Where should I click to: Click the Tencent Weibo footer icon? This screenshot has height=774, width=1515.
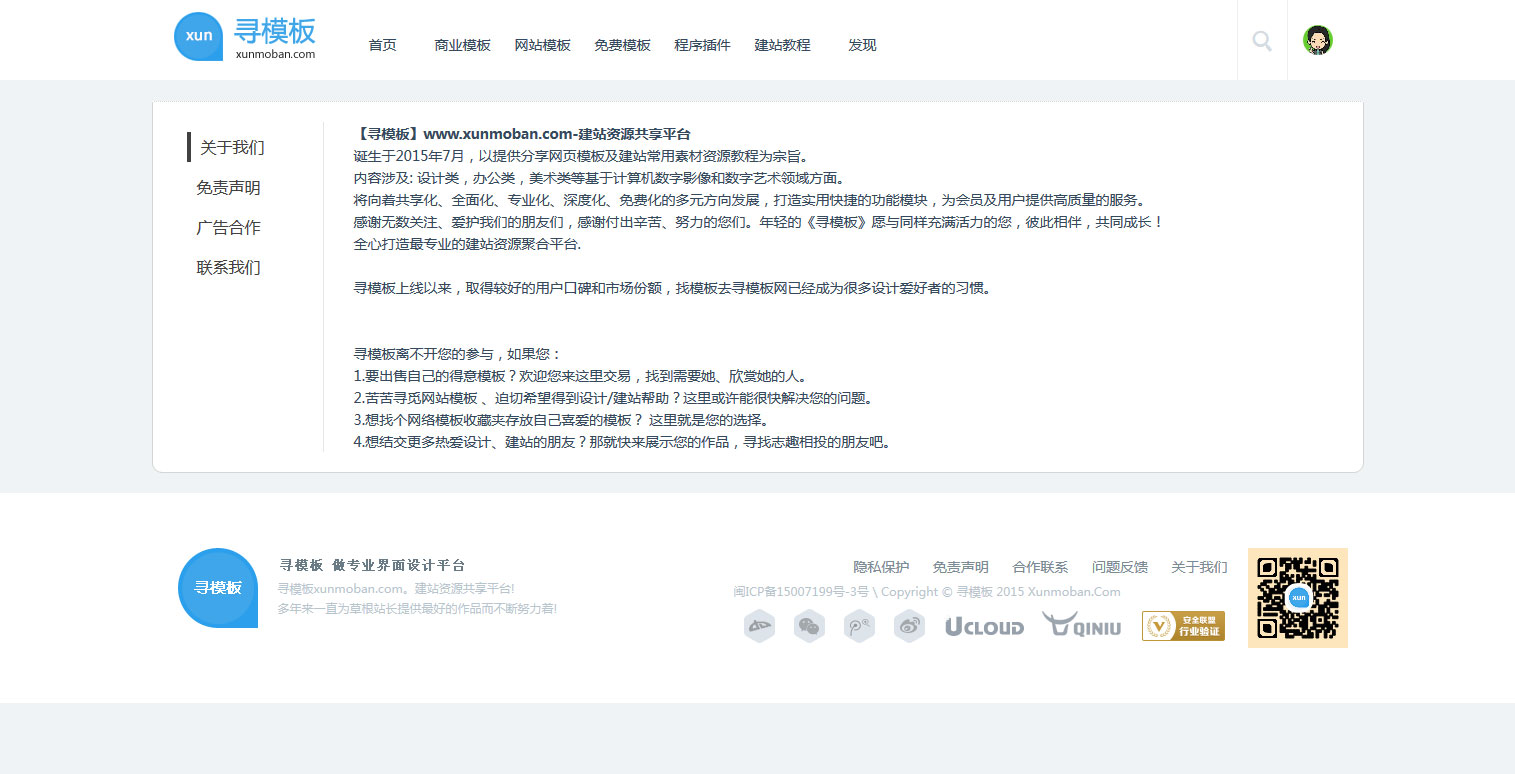click(859, 626)
